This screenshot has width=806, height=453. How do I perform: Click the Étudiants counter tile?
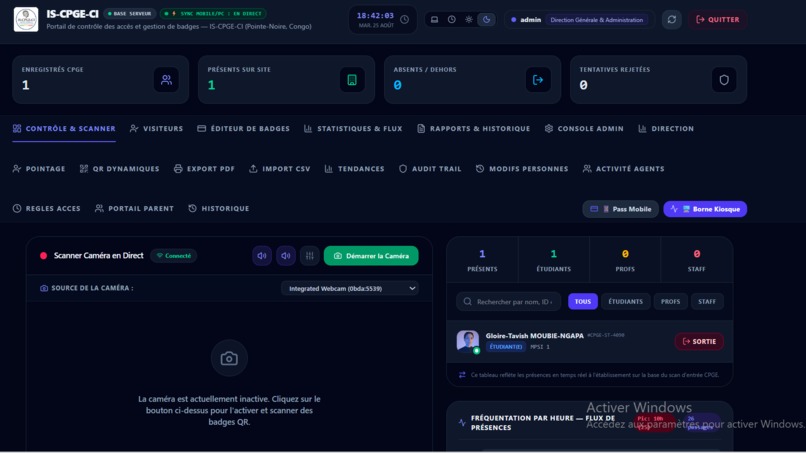click(x=554, y=260)
